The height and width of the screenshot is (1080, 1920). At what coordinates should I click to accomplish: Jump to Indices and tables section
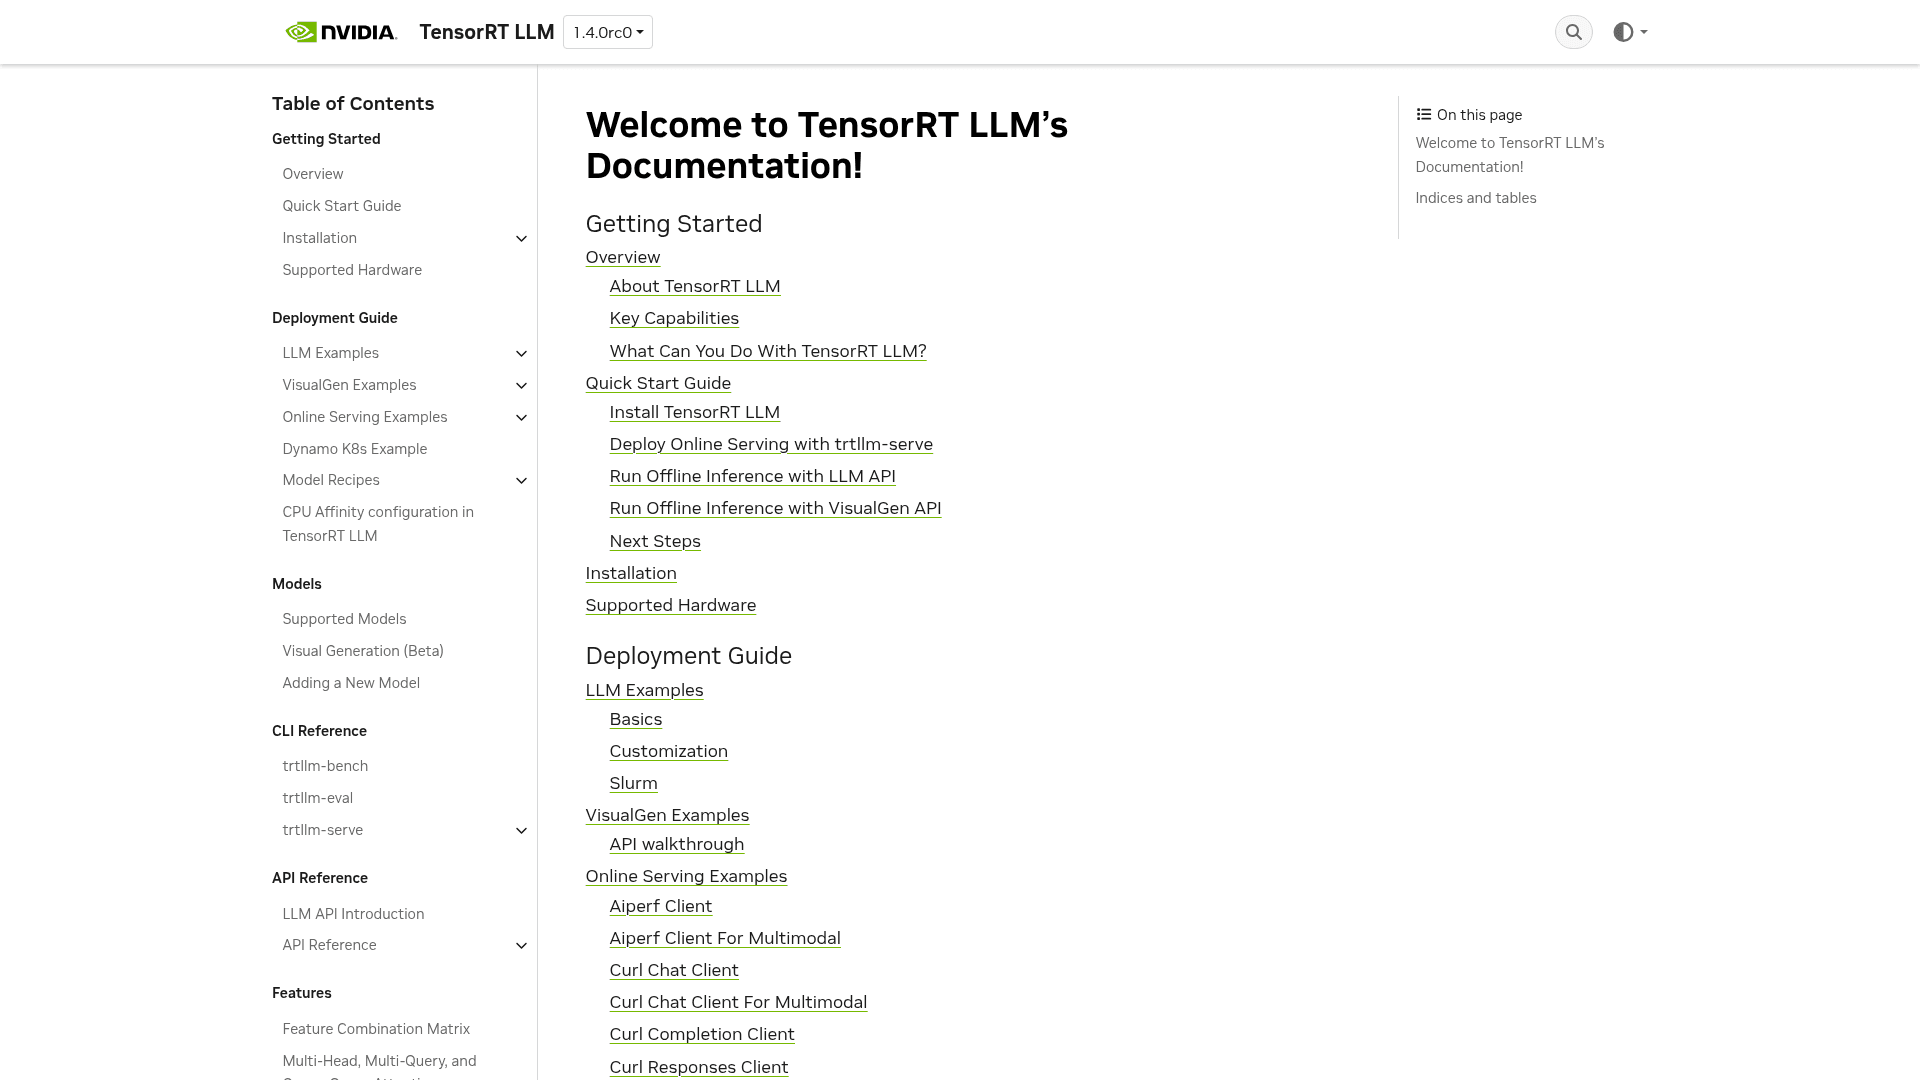[1475, 198]
